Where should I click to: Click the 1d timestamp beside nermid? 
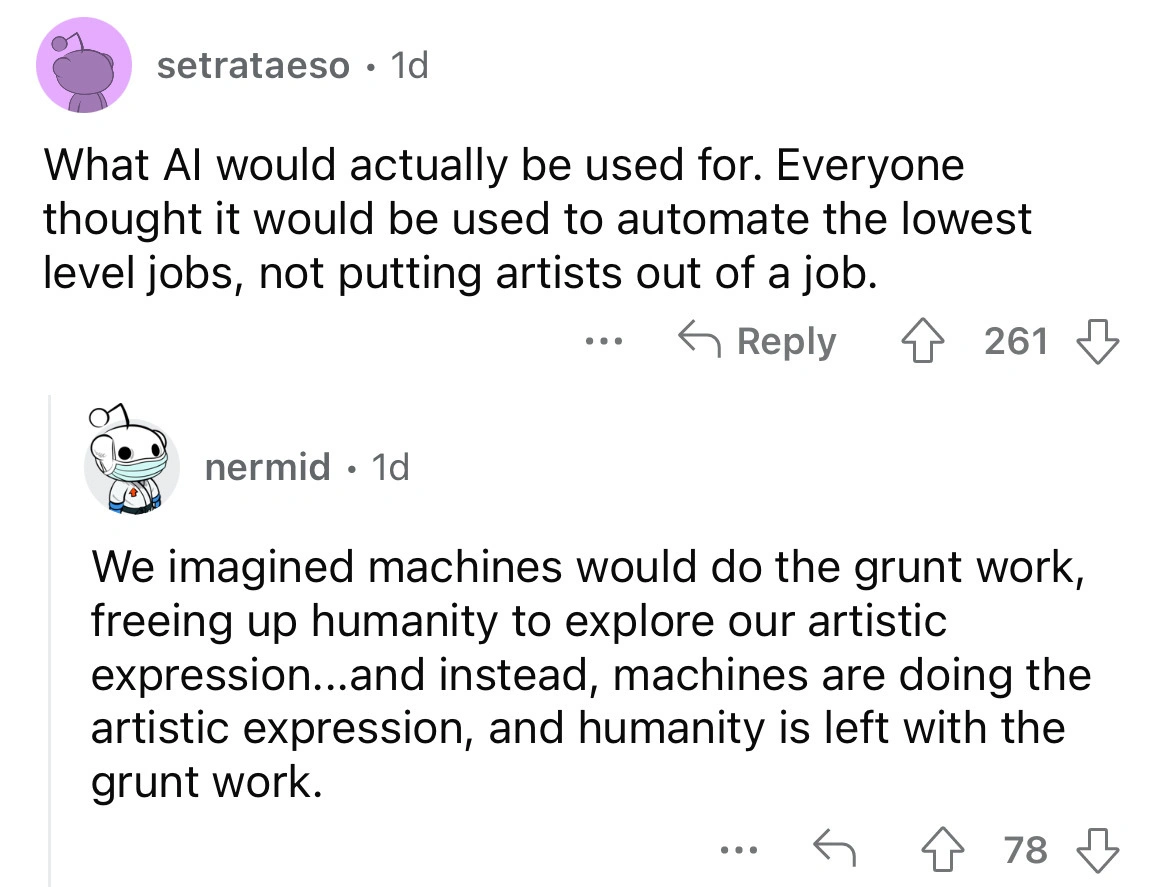click(389, 466)
